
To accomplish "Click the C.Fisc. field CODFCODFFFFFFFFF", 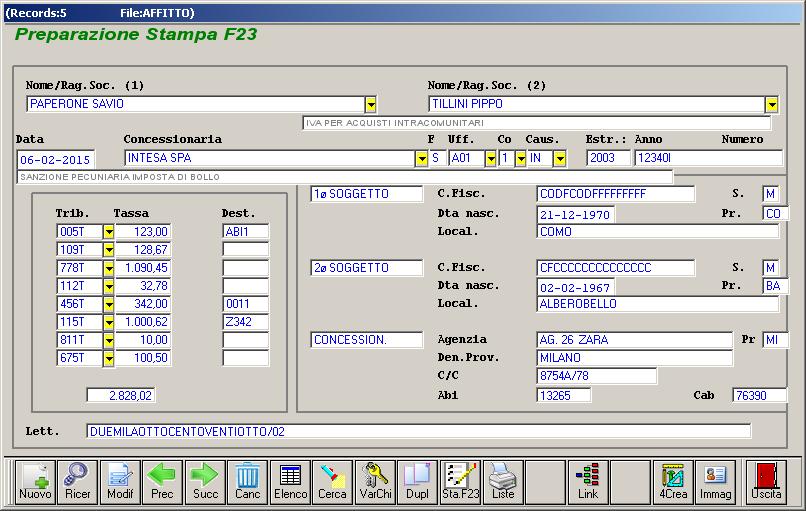I will [615, 194].
